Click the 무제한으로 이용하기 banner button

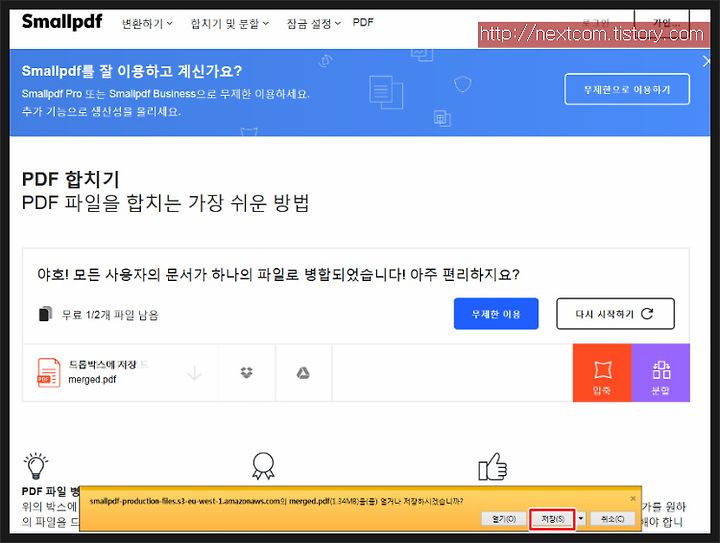(x=627, y=89)
